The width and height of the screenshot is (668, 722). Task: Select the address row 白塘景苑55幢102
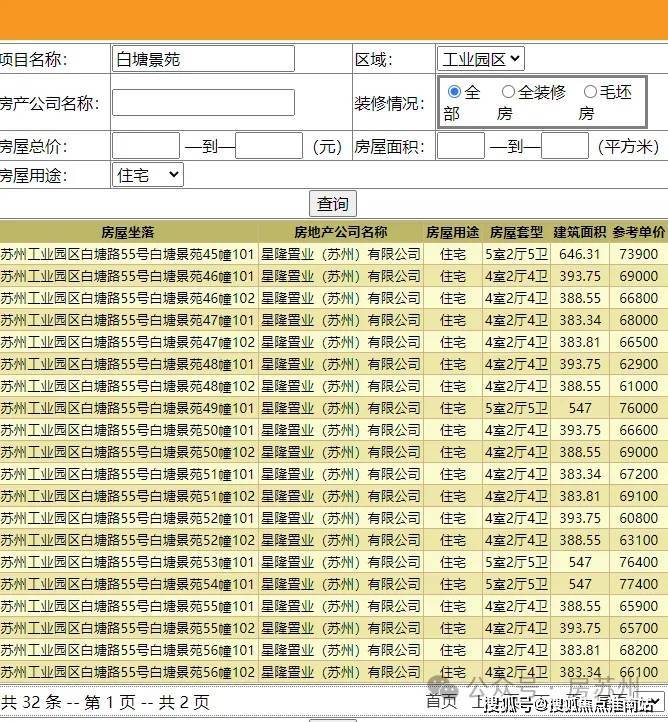click(128, 628)
